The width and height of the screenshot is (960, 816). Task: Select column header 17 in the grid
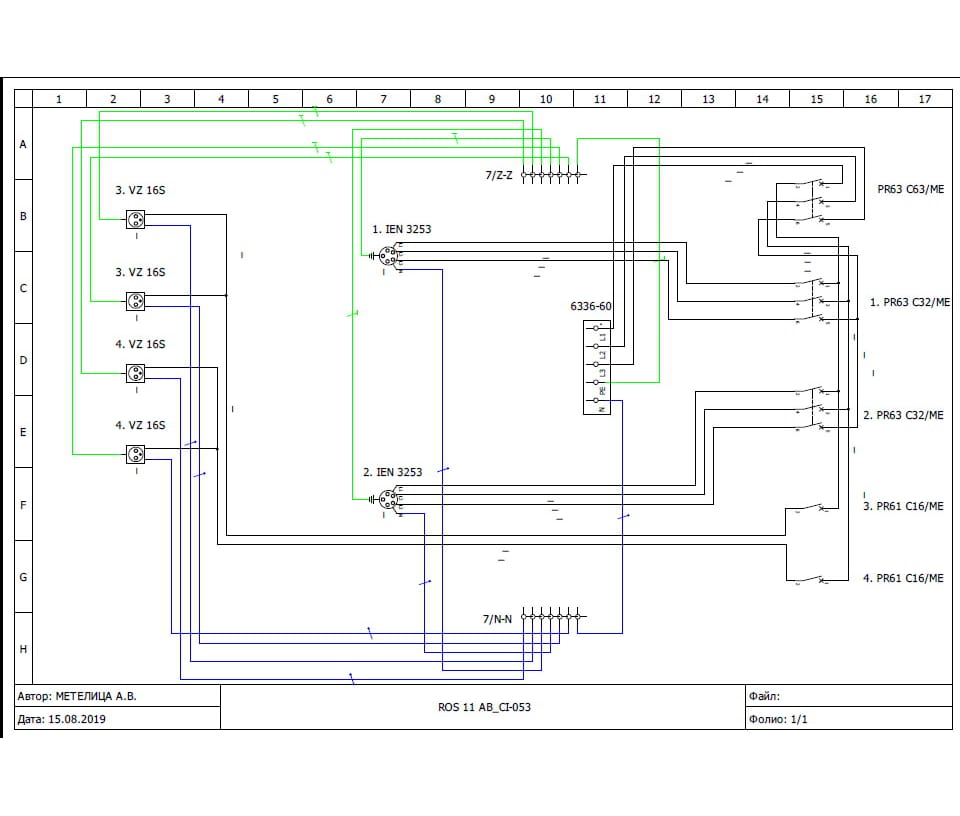[924, 99]
